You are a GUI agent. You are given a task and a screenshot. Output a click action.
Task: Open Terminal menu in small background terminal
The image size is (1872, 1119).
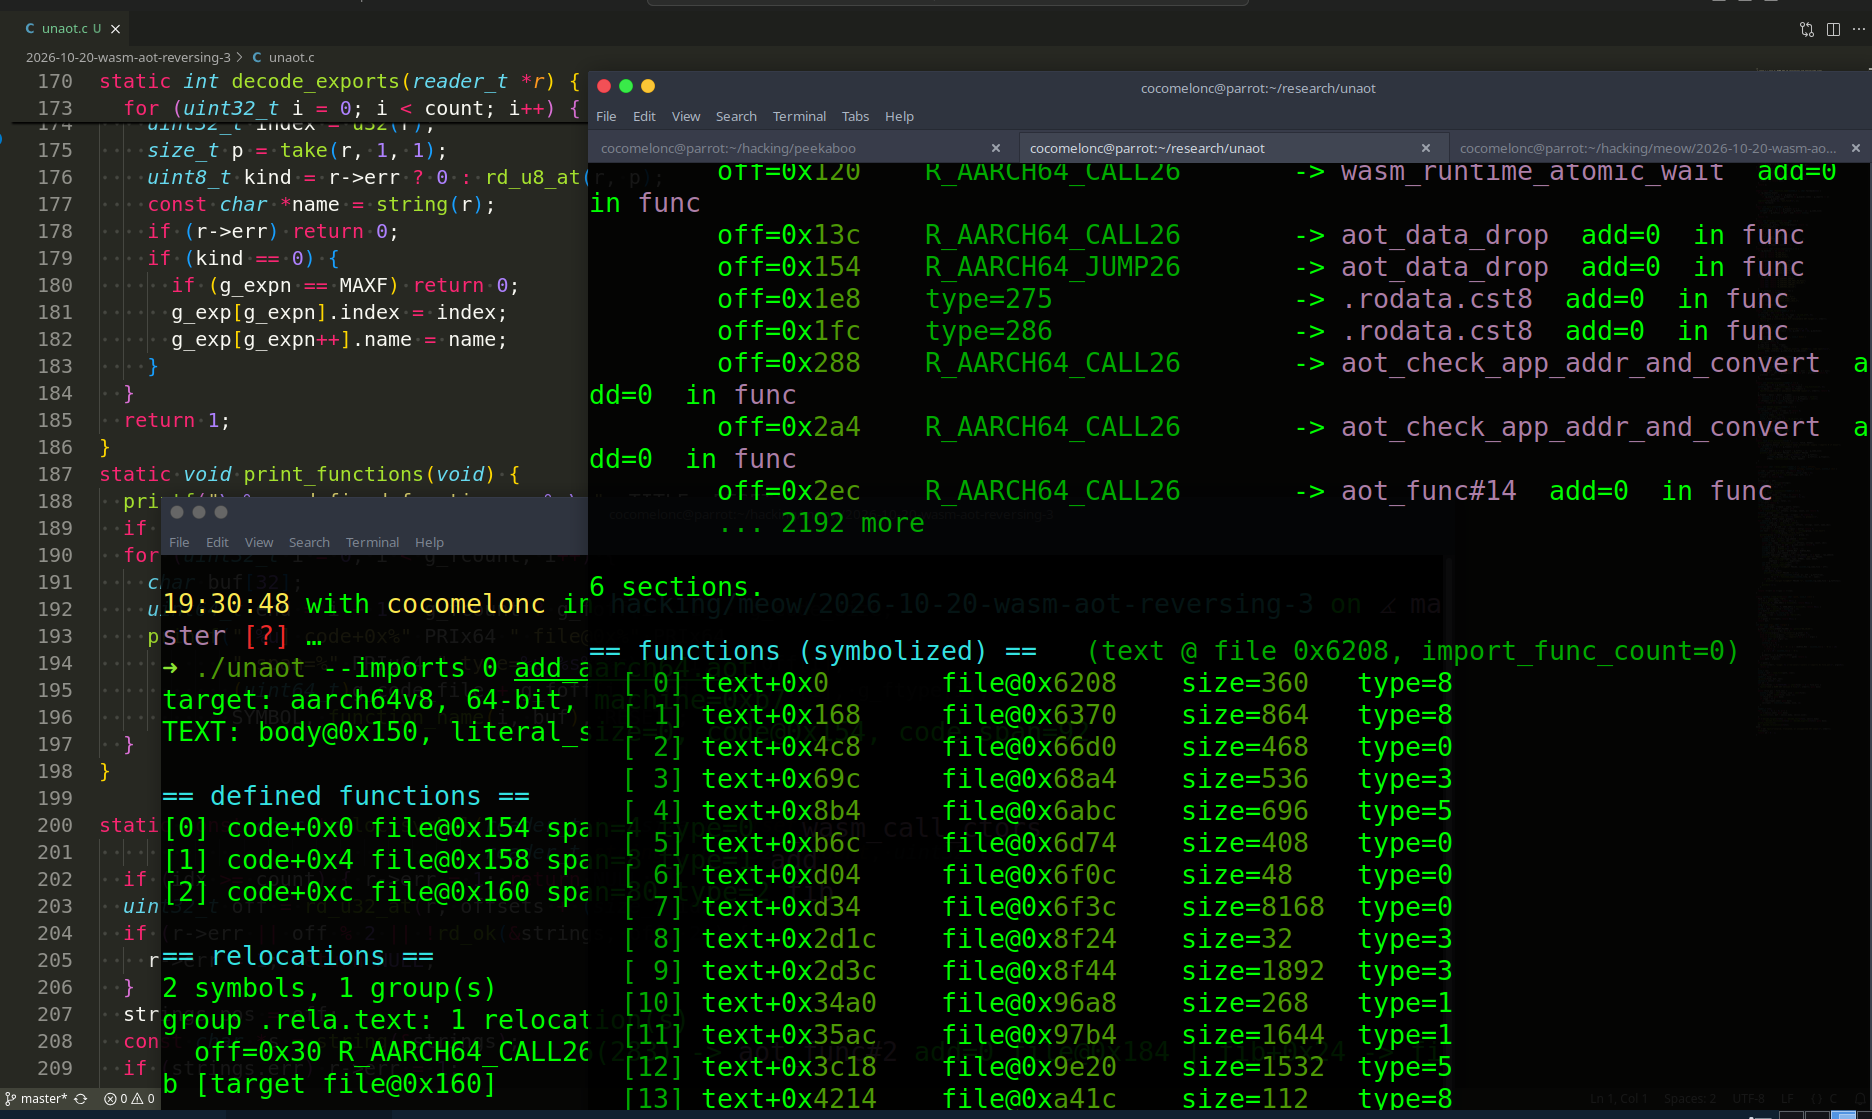tap(372, 542)
